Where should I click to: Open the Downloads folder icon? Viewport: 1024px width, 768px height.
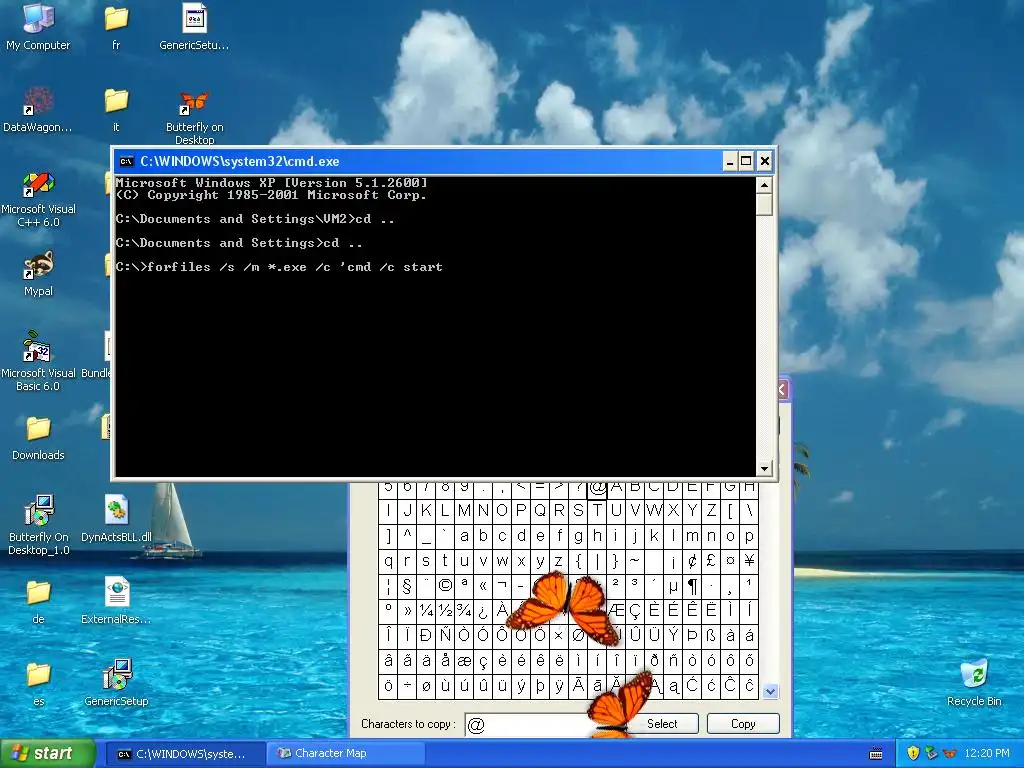38,438
